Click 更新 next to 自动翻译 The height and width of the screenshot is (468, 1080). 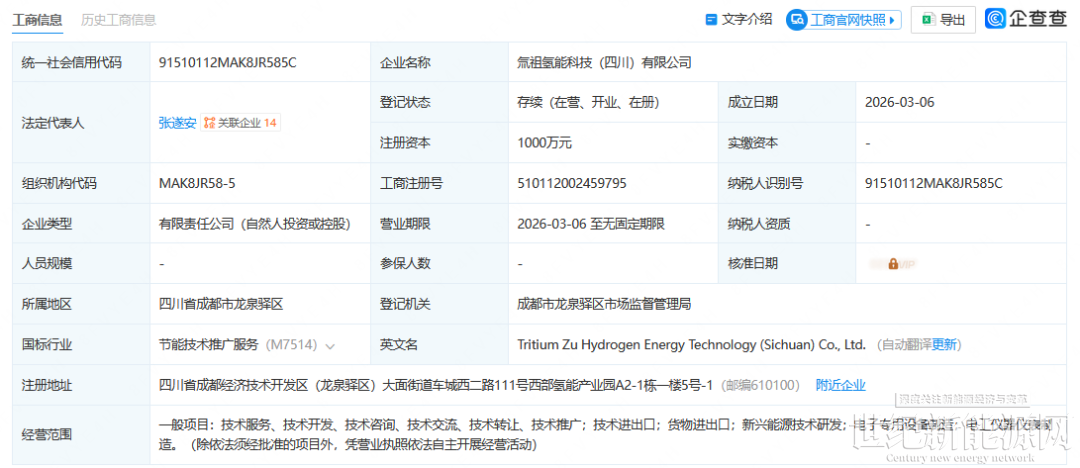[945, 345]
